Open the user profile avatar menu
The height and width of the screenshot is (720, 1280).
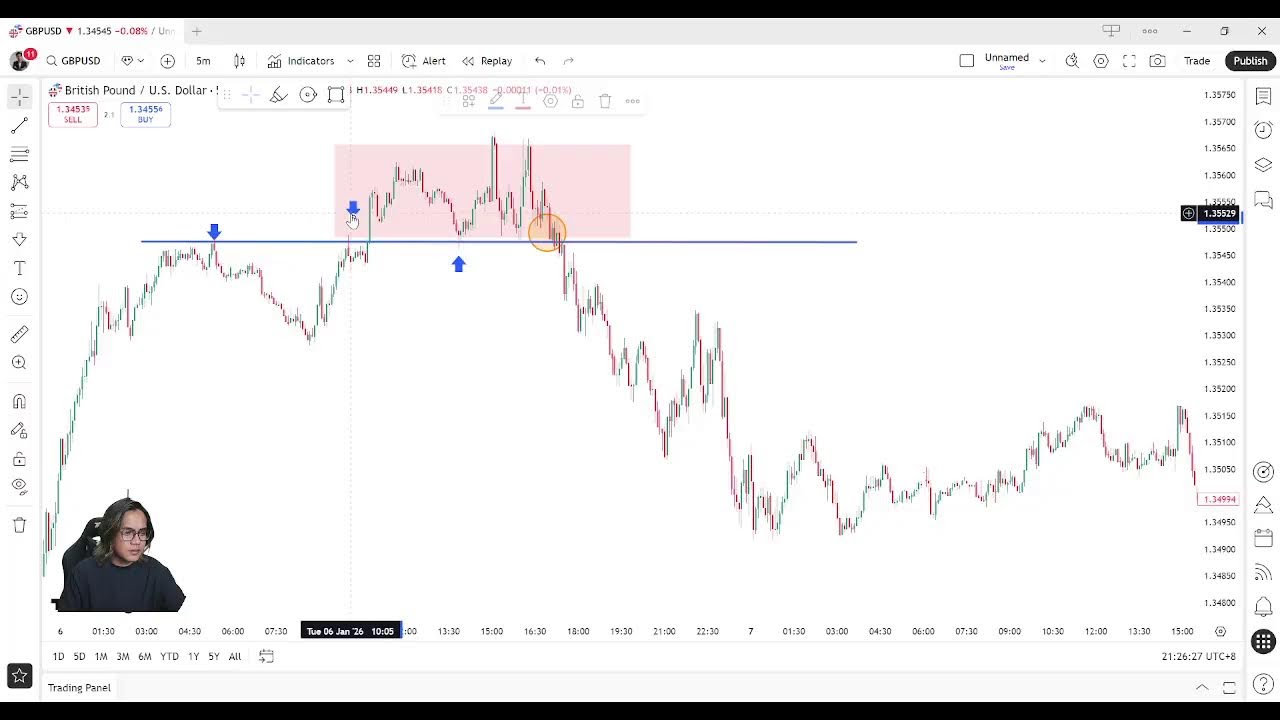(x=20, y=61)
